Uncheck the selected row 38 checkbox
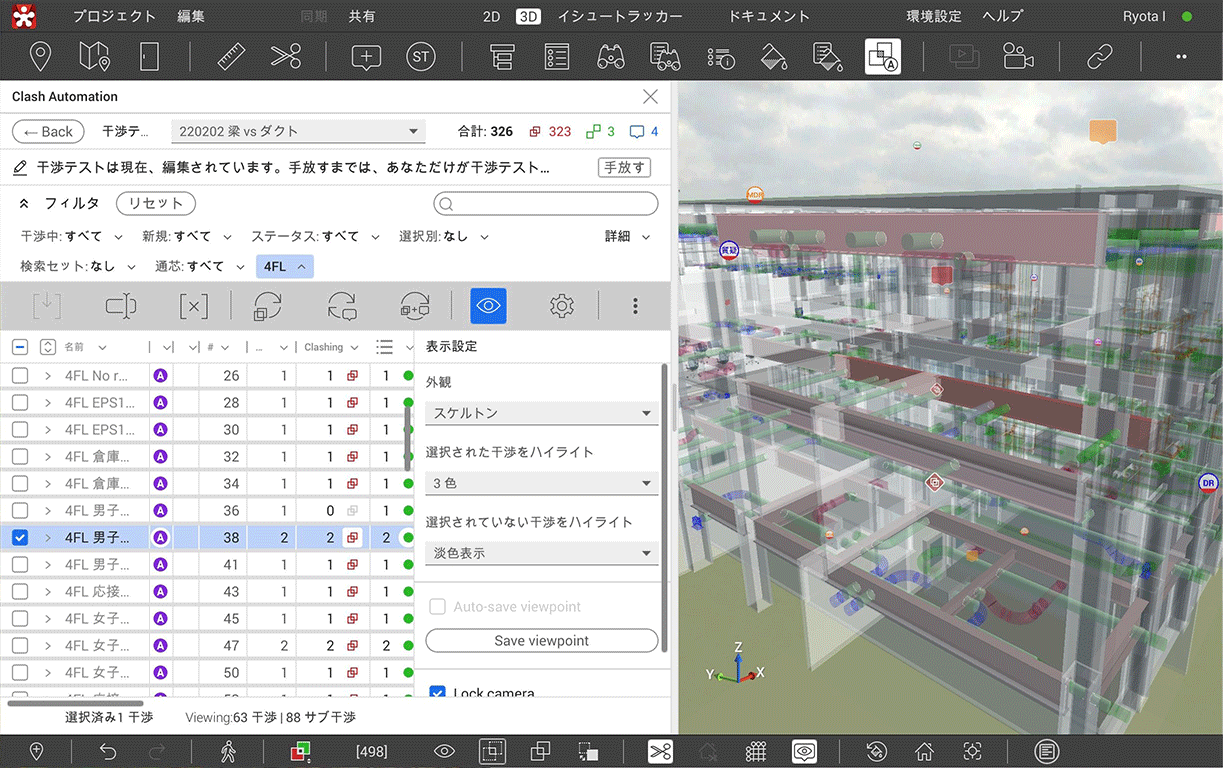The height and width of the screenshot is (768, 1223). 20,537
